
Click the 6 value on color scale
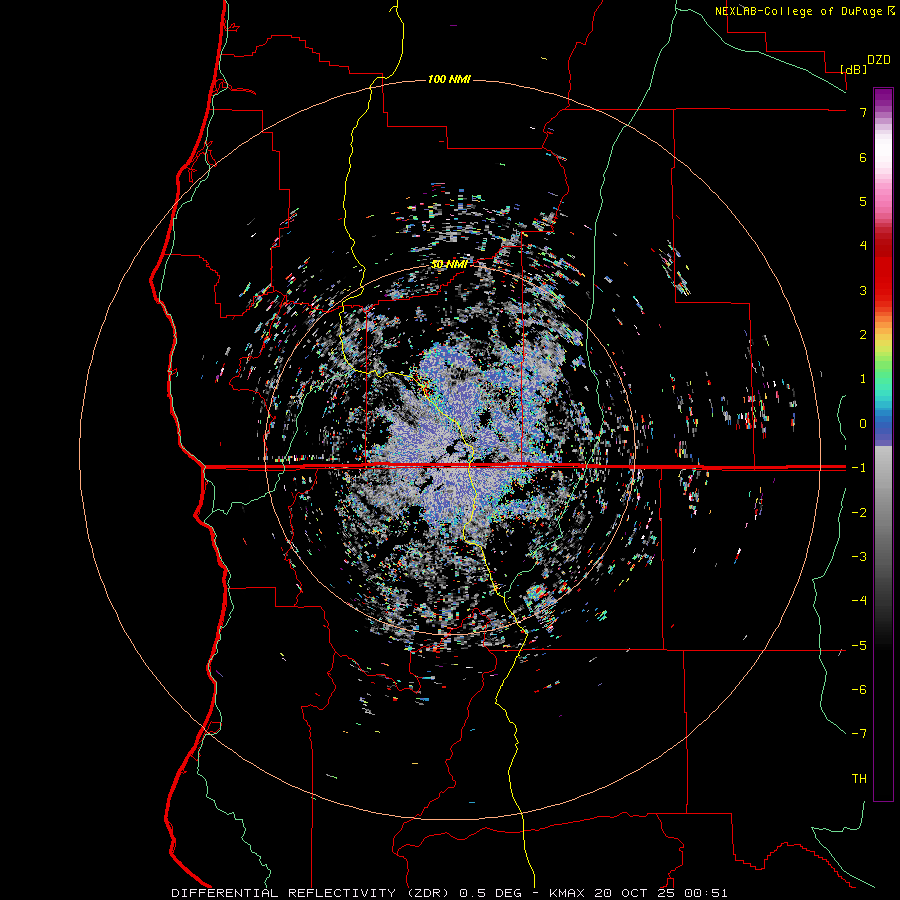click(x=863, y=157)
